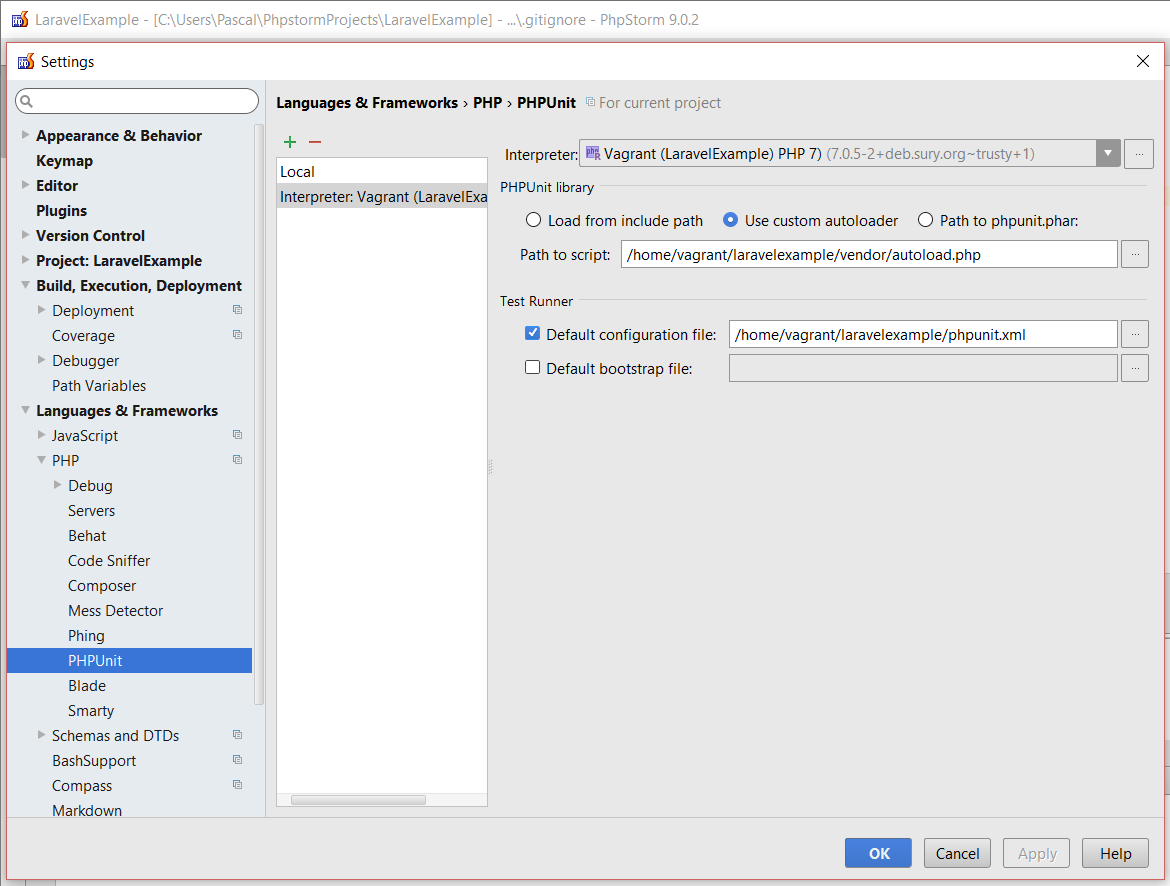Click project-level icon next to Deployment
Viewport: 1170px width, 886px height.
pyautogui.click(x=237, y=310)
